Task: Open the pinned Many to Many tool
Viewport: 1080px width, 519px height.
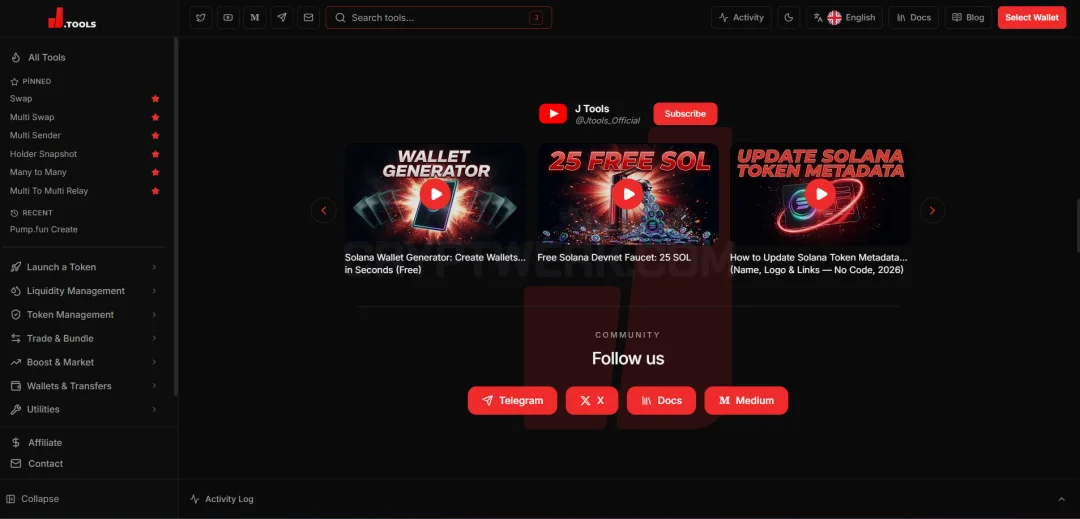Action: pyautogui.click(x=38, y=172)
